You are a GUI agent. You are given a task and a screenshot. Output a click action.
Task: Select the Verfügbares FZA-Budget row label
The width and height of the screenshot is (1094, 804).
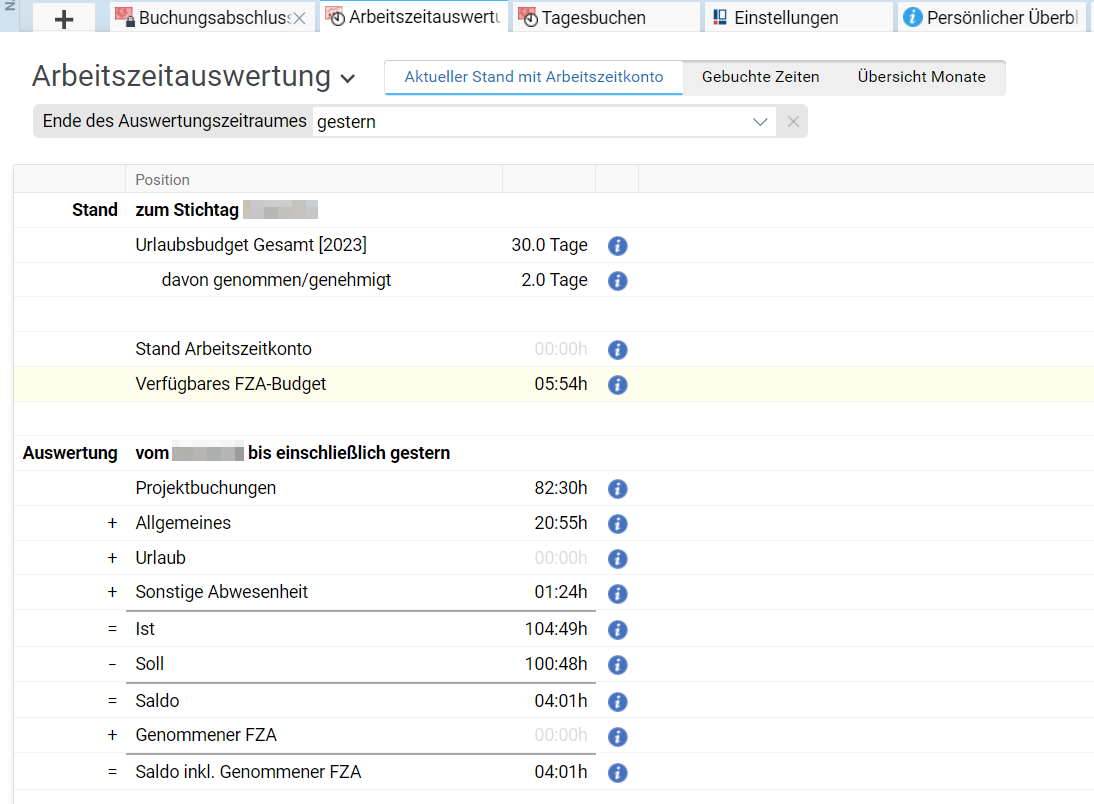tap(230, 384)
